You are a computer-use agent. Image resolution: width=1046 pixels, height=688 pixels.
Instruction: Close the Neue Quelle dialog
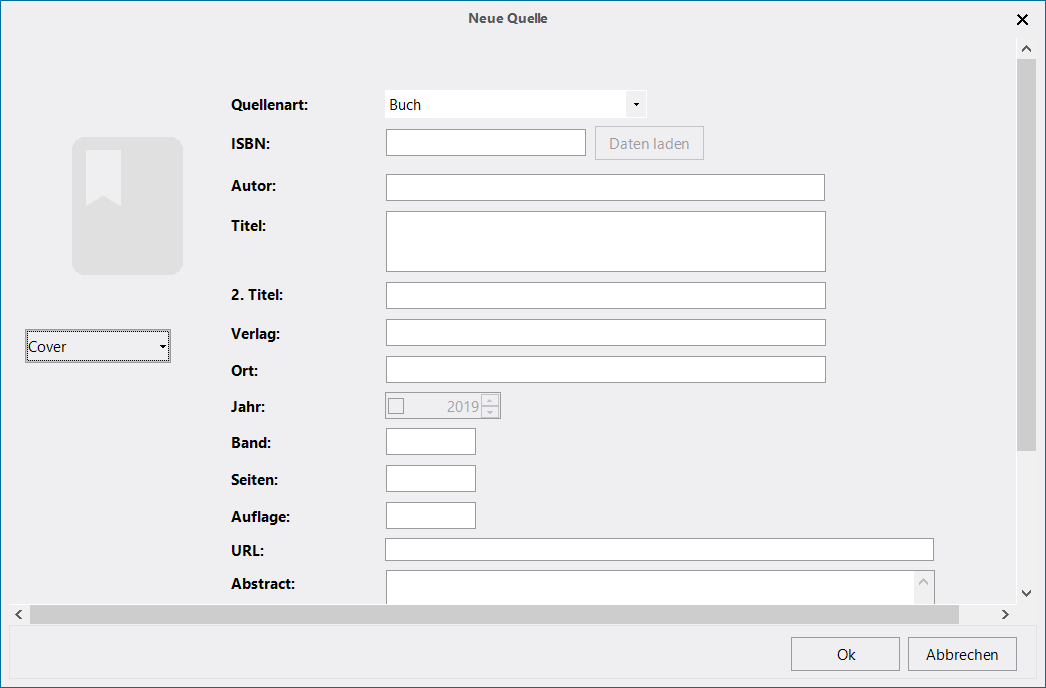click(1022, 19)
